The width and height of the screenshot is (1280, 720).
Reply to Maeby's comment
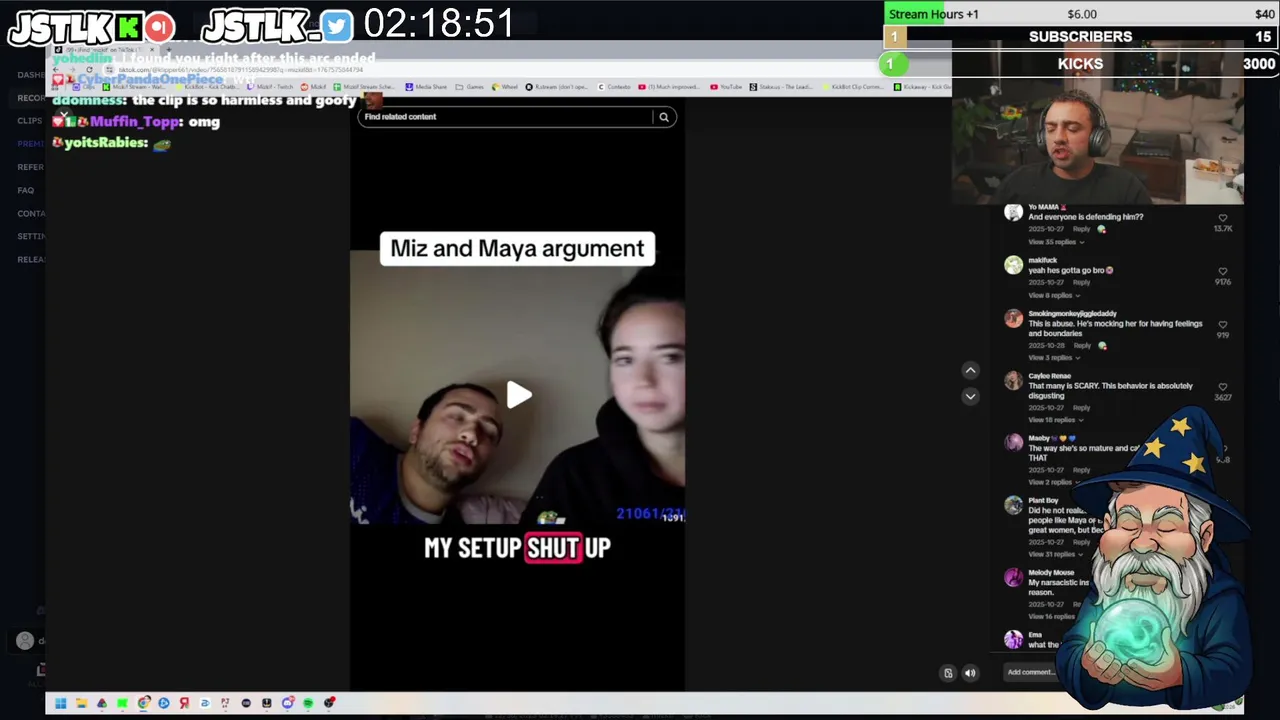(1081, 470)
